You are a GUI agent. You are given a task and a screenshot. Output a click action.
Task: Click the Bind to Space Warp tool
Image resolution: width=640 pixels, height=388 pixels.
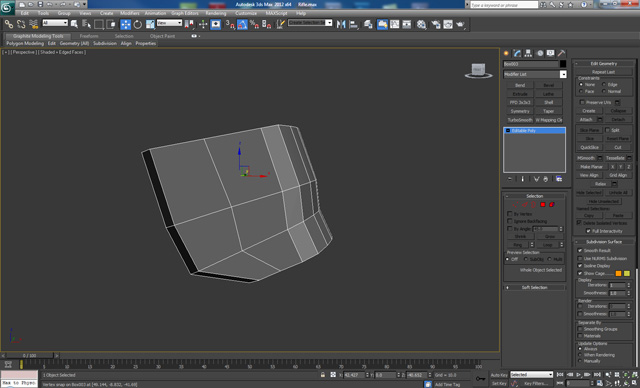coord(33,24)
